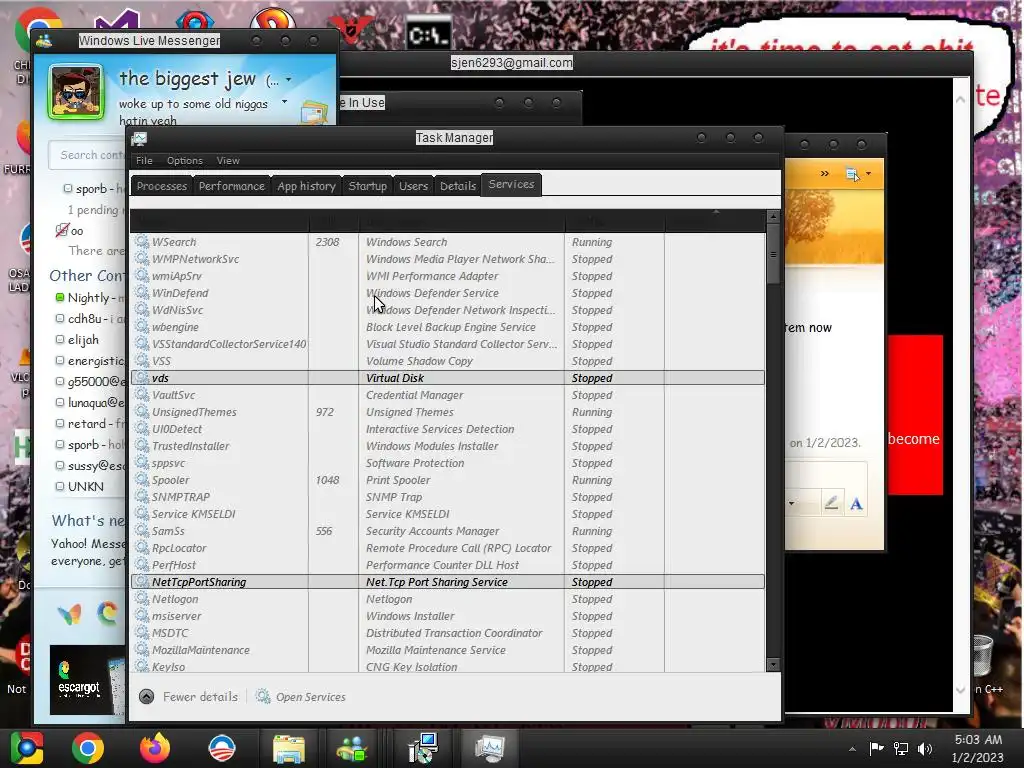Screen dimensions: 1024x768
Task: Open the File menu in Task Manager
Action: point(144,161)
